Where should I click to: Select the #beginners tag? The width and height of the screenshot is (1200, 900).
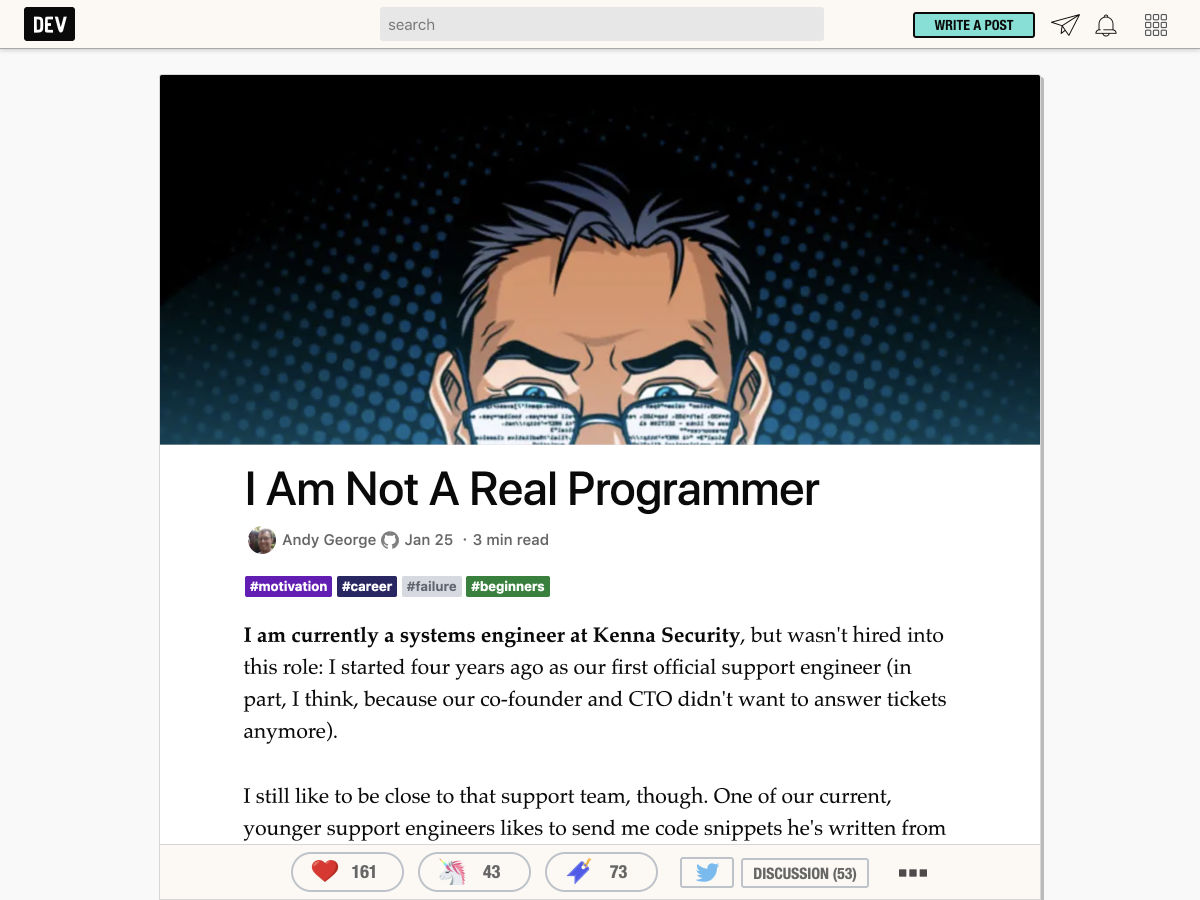(508, 586)
